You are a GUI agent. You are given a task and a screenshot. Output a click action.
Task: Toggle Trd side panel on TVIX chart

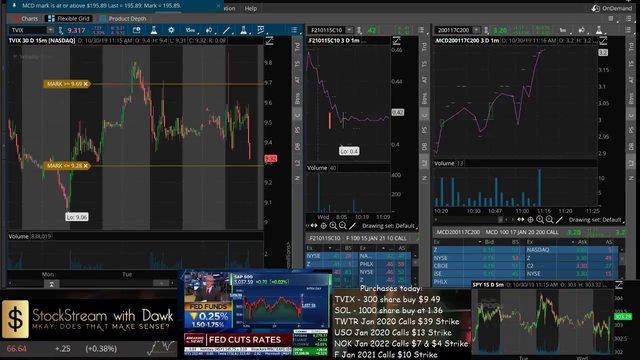(x=297, y=47)
